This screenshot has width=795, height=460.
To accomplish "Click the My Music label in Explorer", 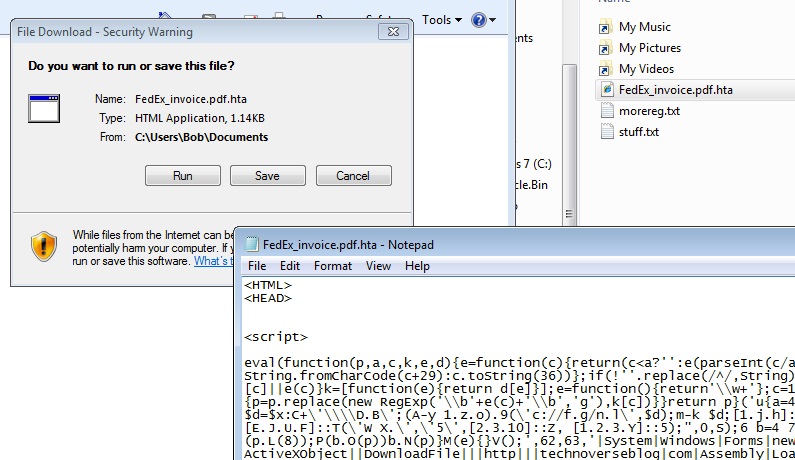I will (644, 27).
